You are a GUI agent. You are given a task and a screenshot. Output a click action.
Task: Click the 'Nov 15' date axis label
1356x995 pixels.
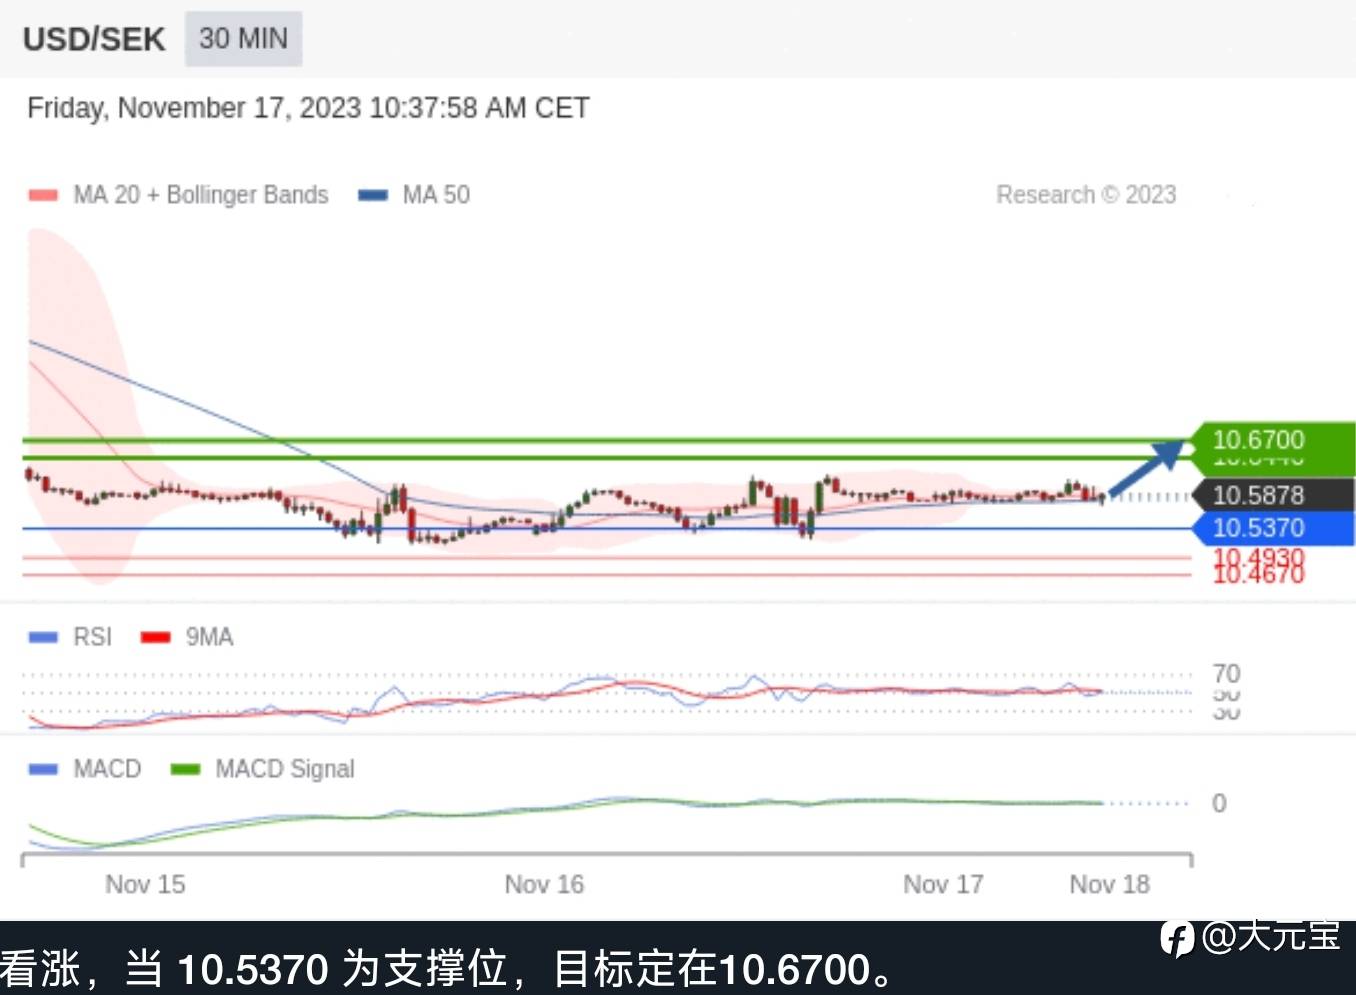click(145, 884)
